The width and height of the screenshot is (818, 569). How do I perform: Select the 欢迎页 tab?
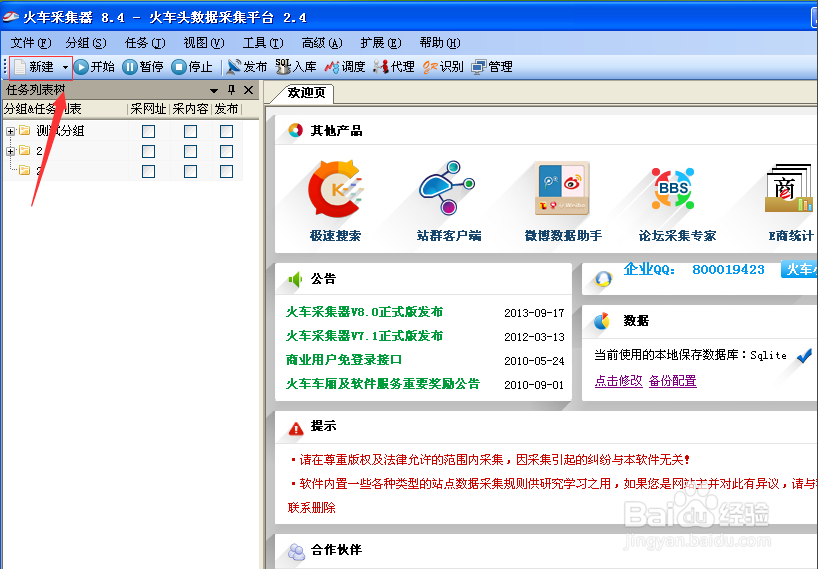306,93
